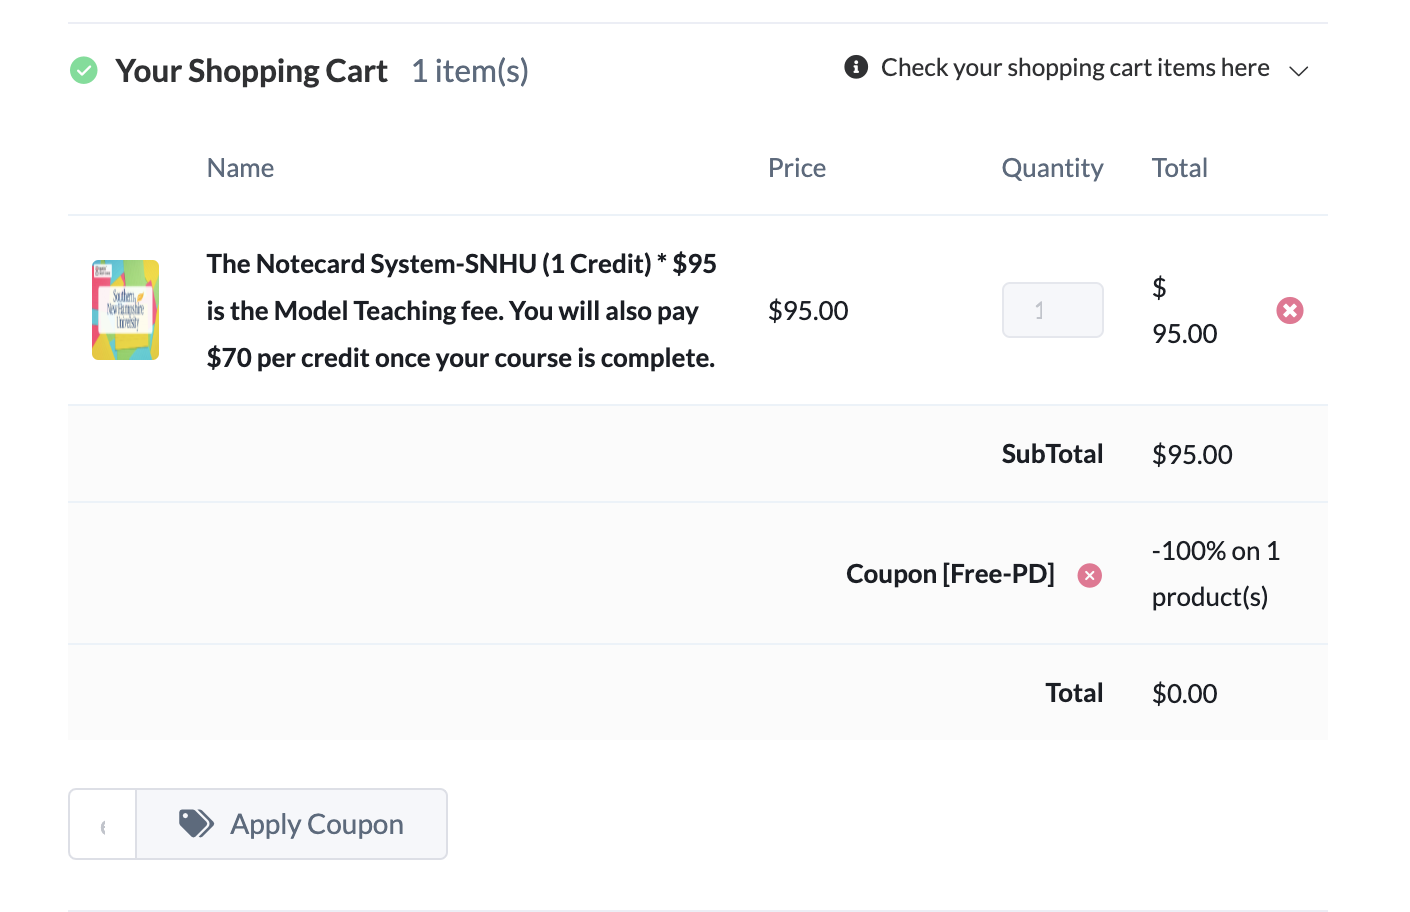This screenshot has width=1410, height=912.
Task: Click the $0.00 total amount
Action: (x=1185, y=694)
